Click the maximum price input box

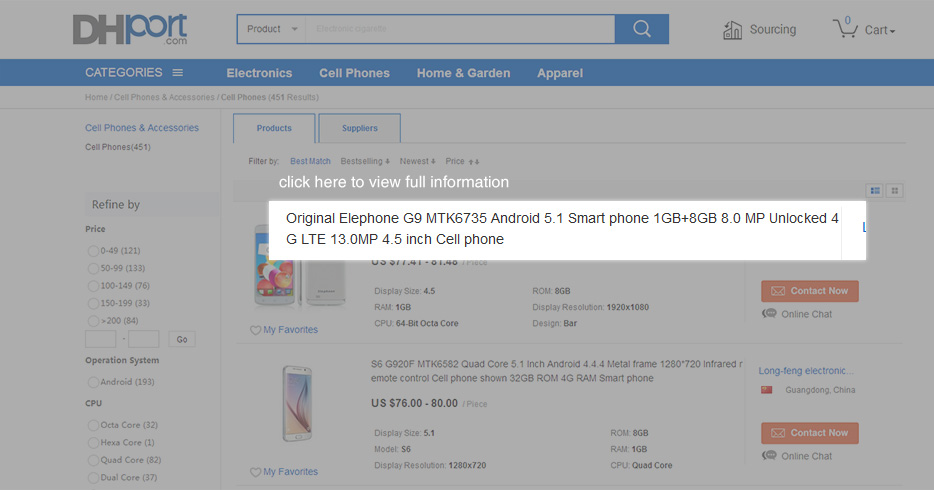click(144, 339)
